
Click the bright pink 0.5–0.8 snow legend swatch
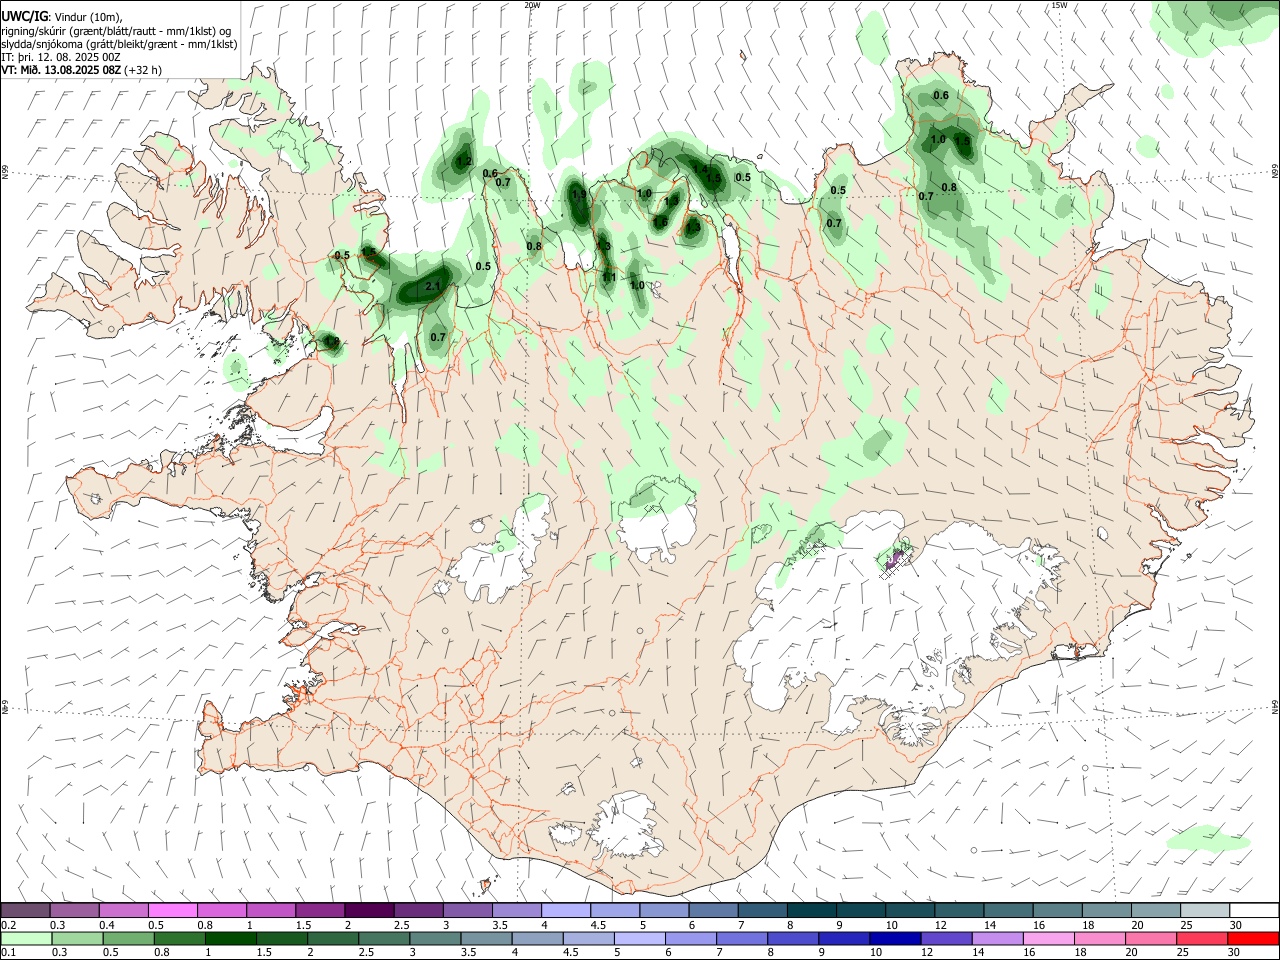[174, 911]
